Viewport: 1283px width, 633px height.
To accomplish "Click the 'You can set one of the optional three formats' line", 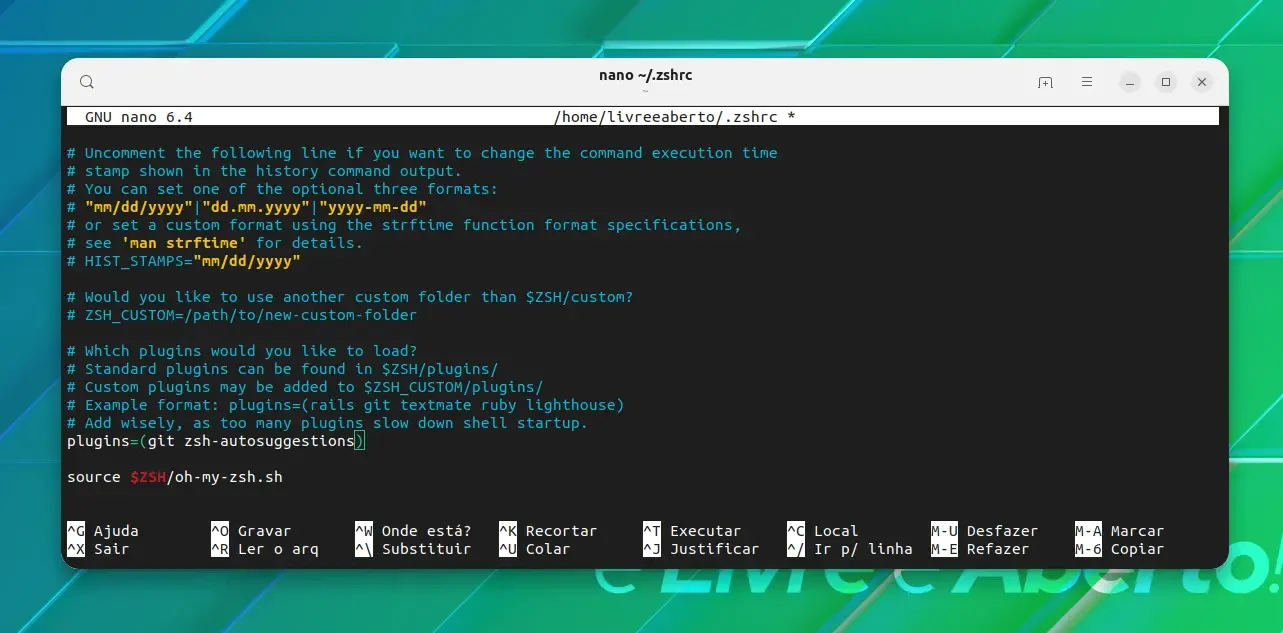I will (x=283, y=189).
